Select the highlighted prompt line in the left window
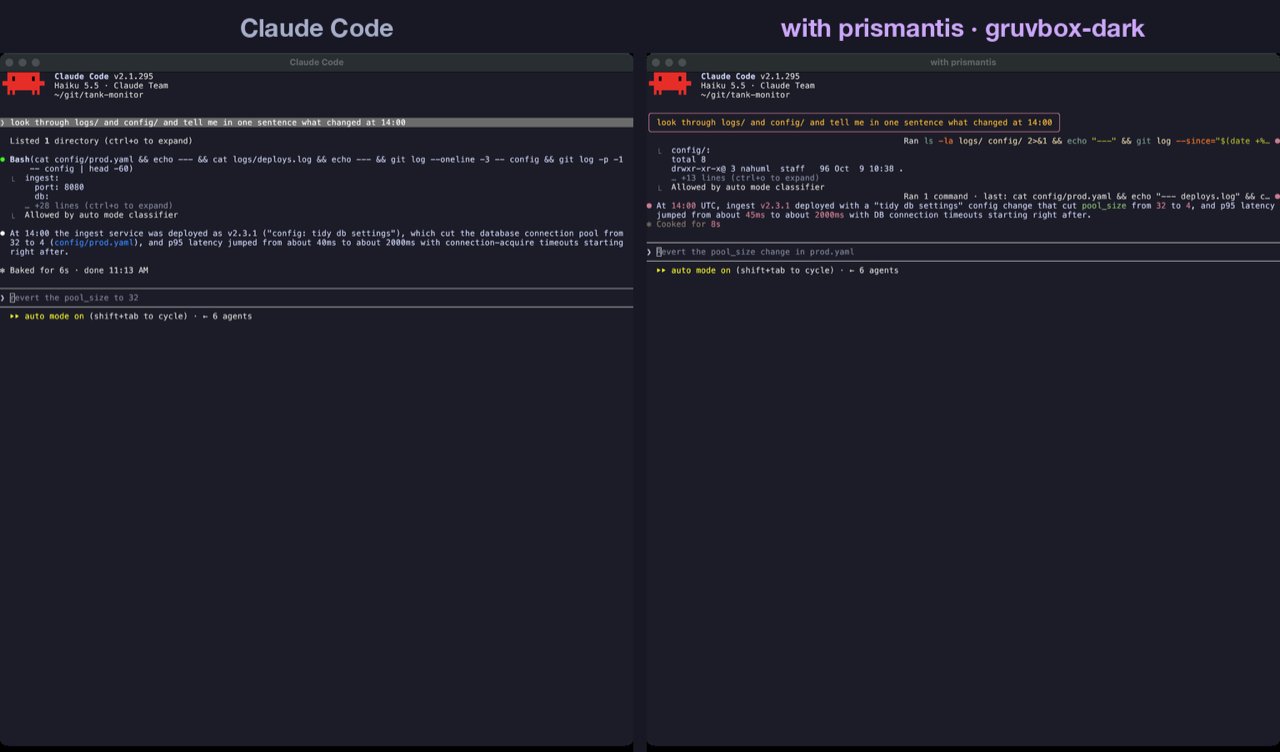1280x752 pixels. (316, 122)
